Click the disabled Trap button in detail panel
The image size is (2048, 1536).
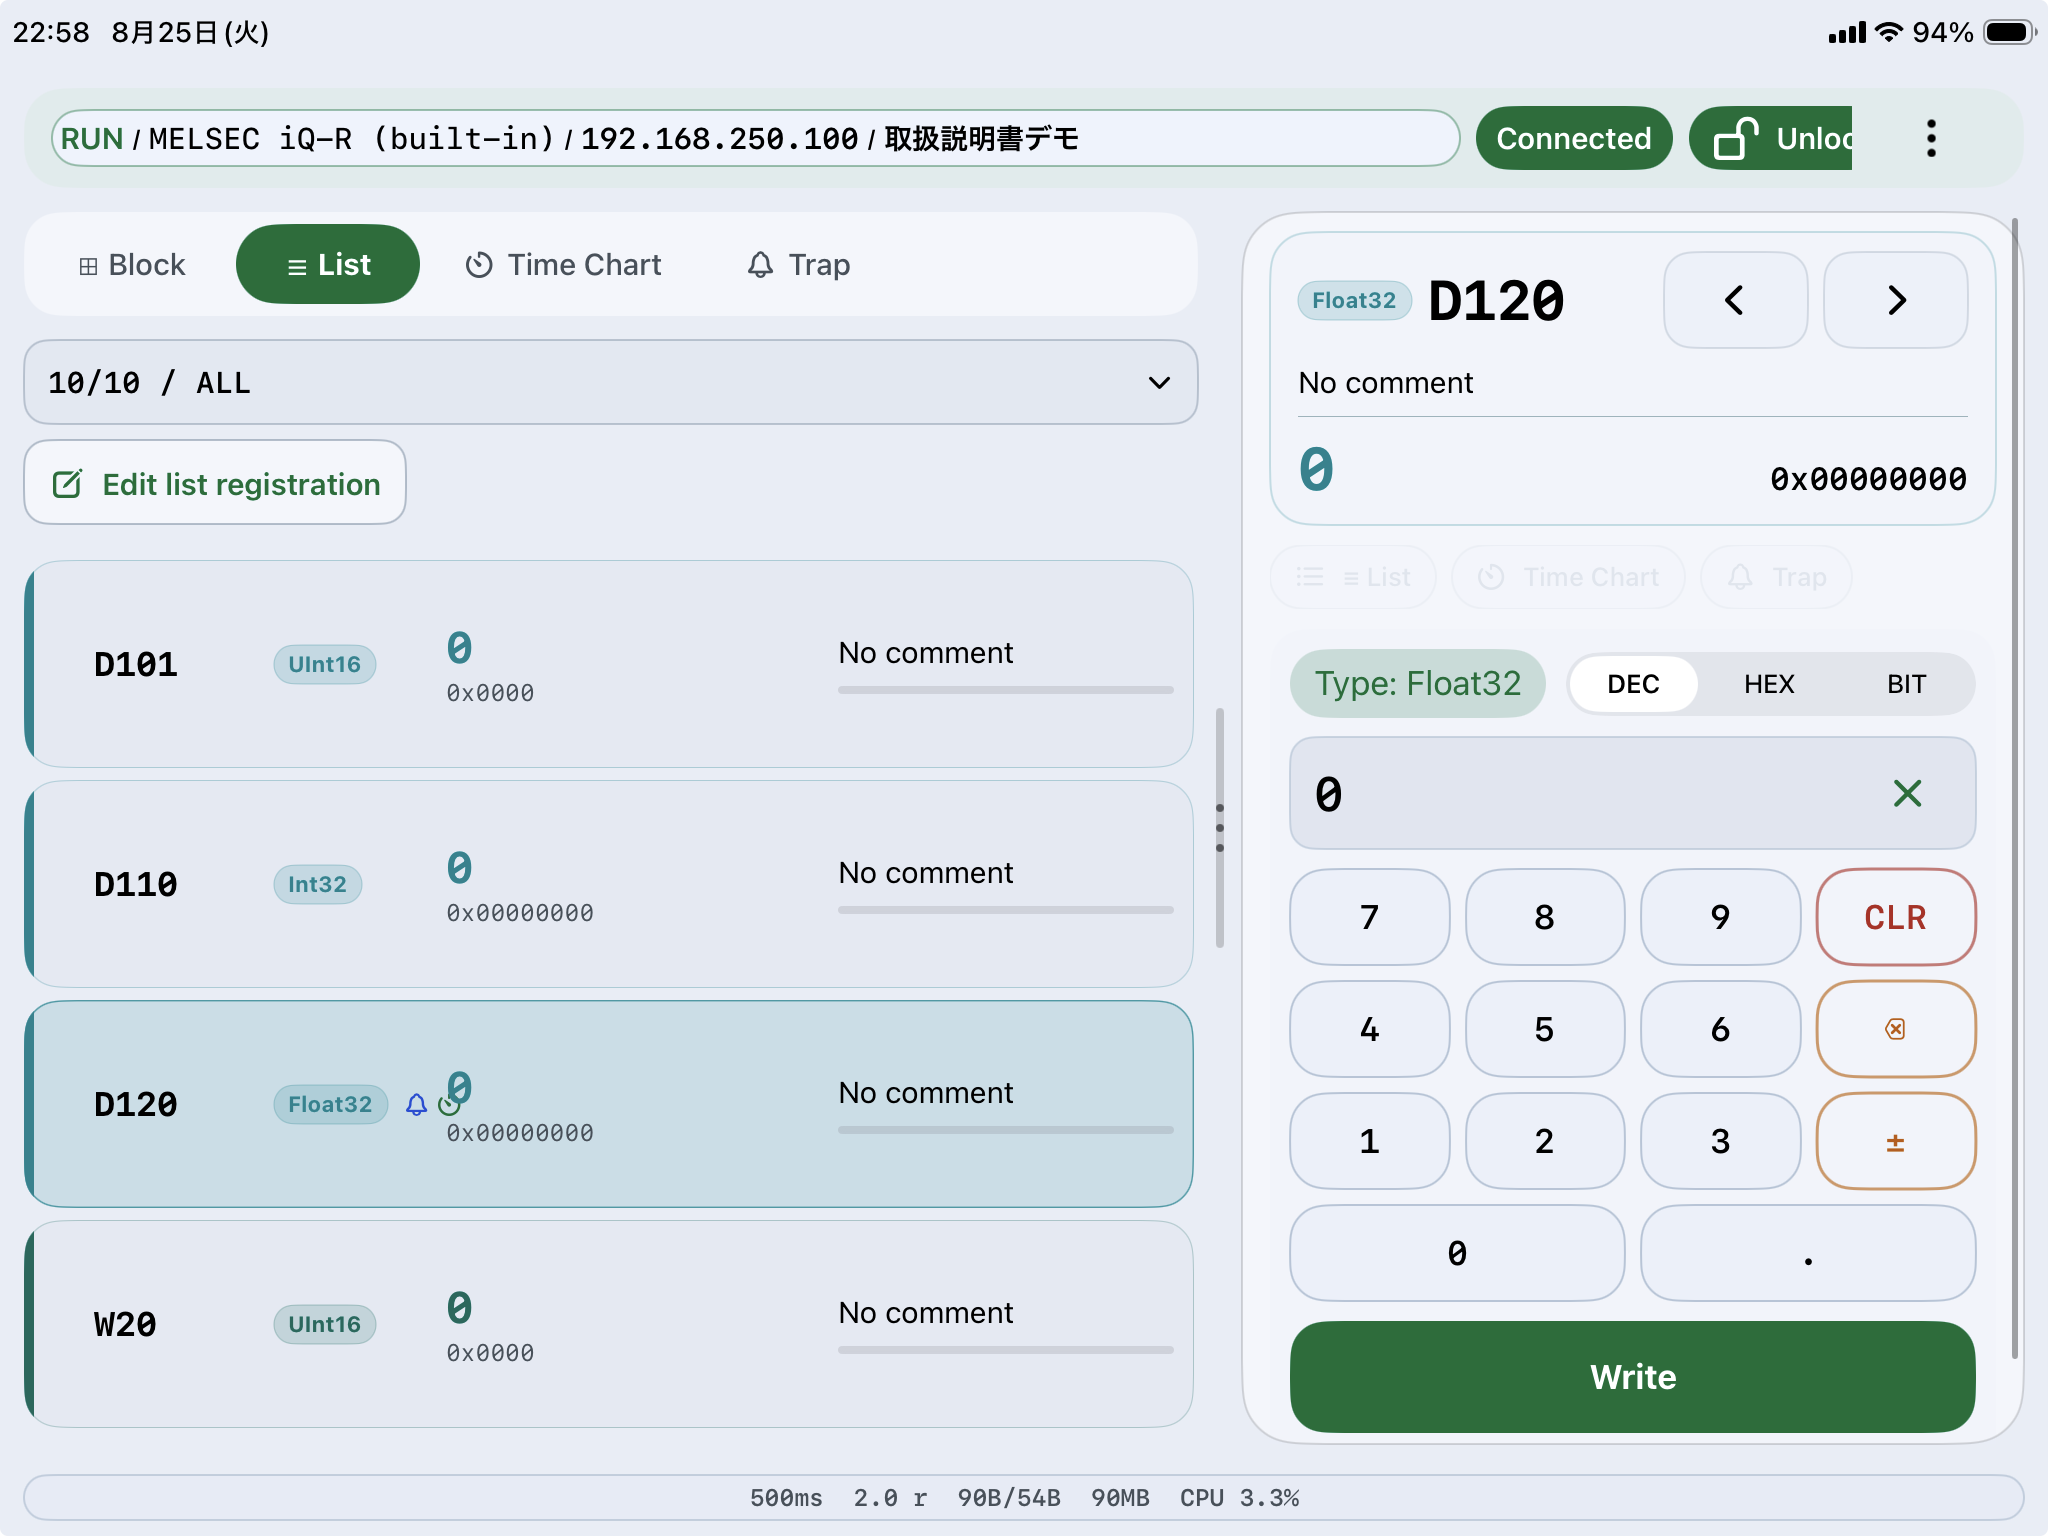[x=1776, y=577]
